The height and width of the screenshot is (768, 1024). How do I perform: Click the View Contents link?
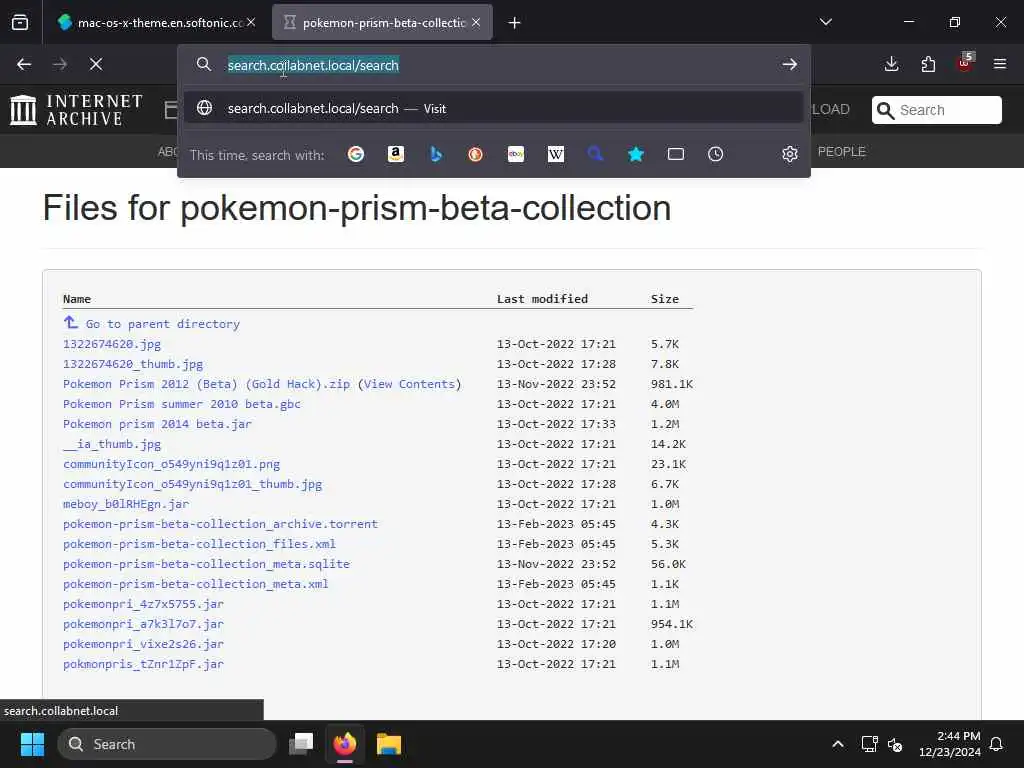409,384
